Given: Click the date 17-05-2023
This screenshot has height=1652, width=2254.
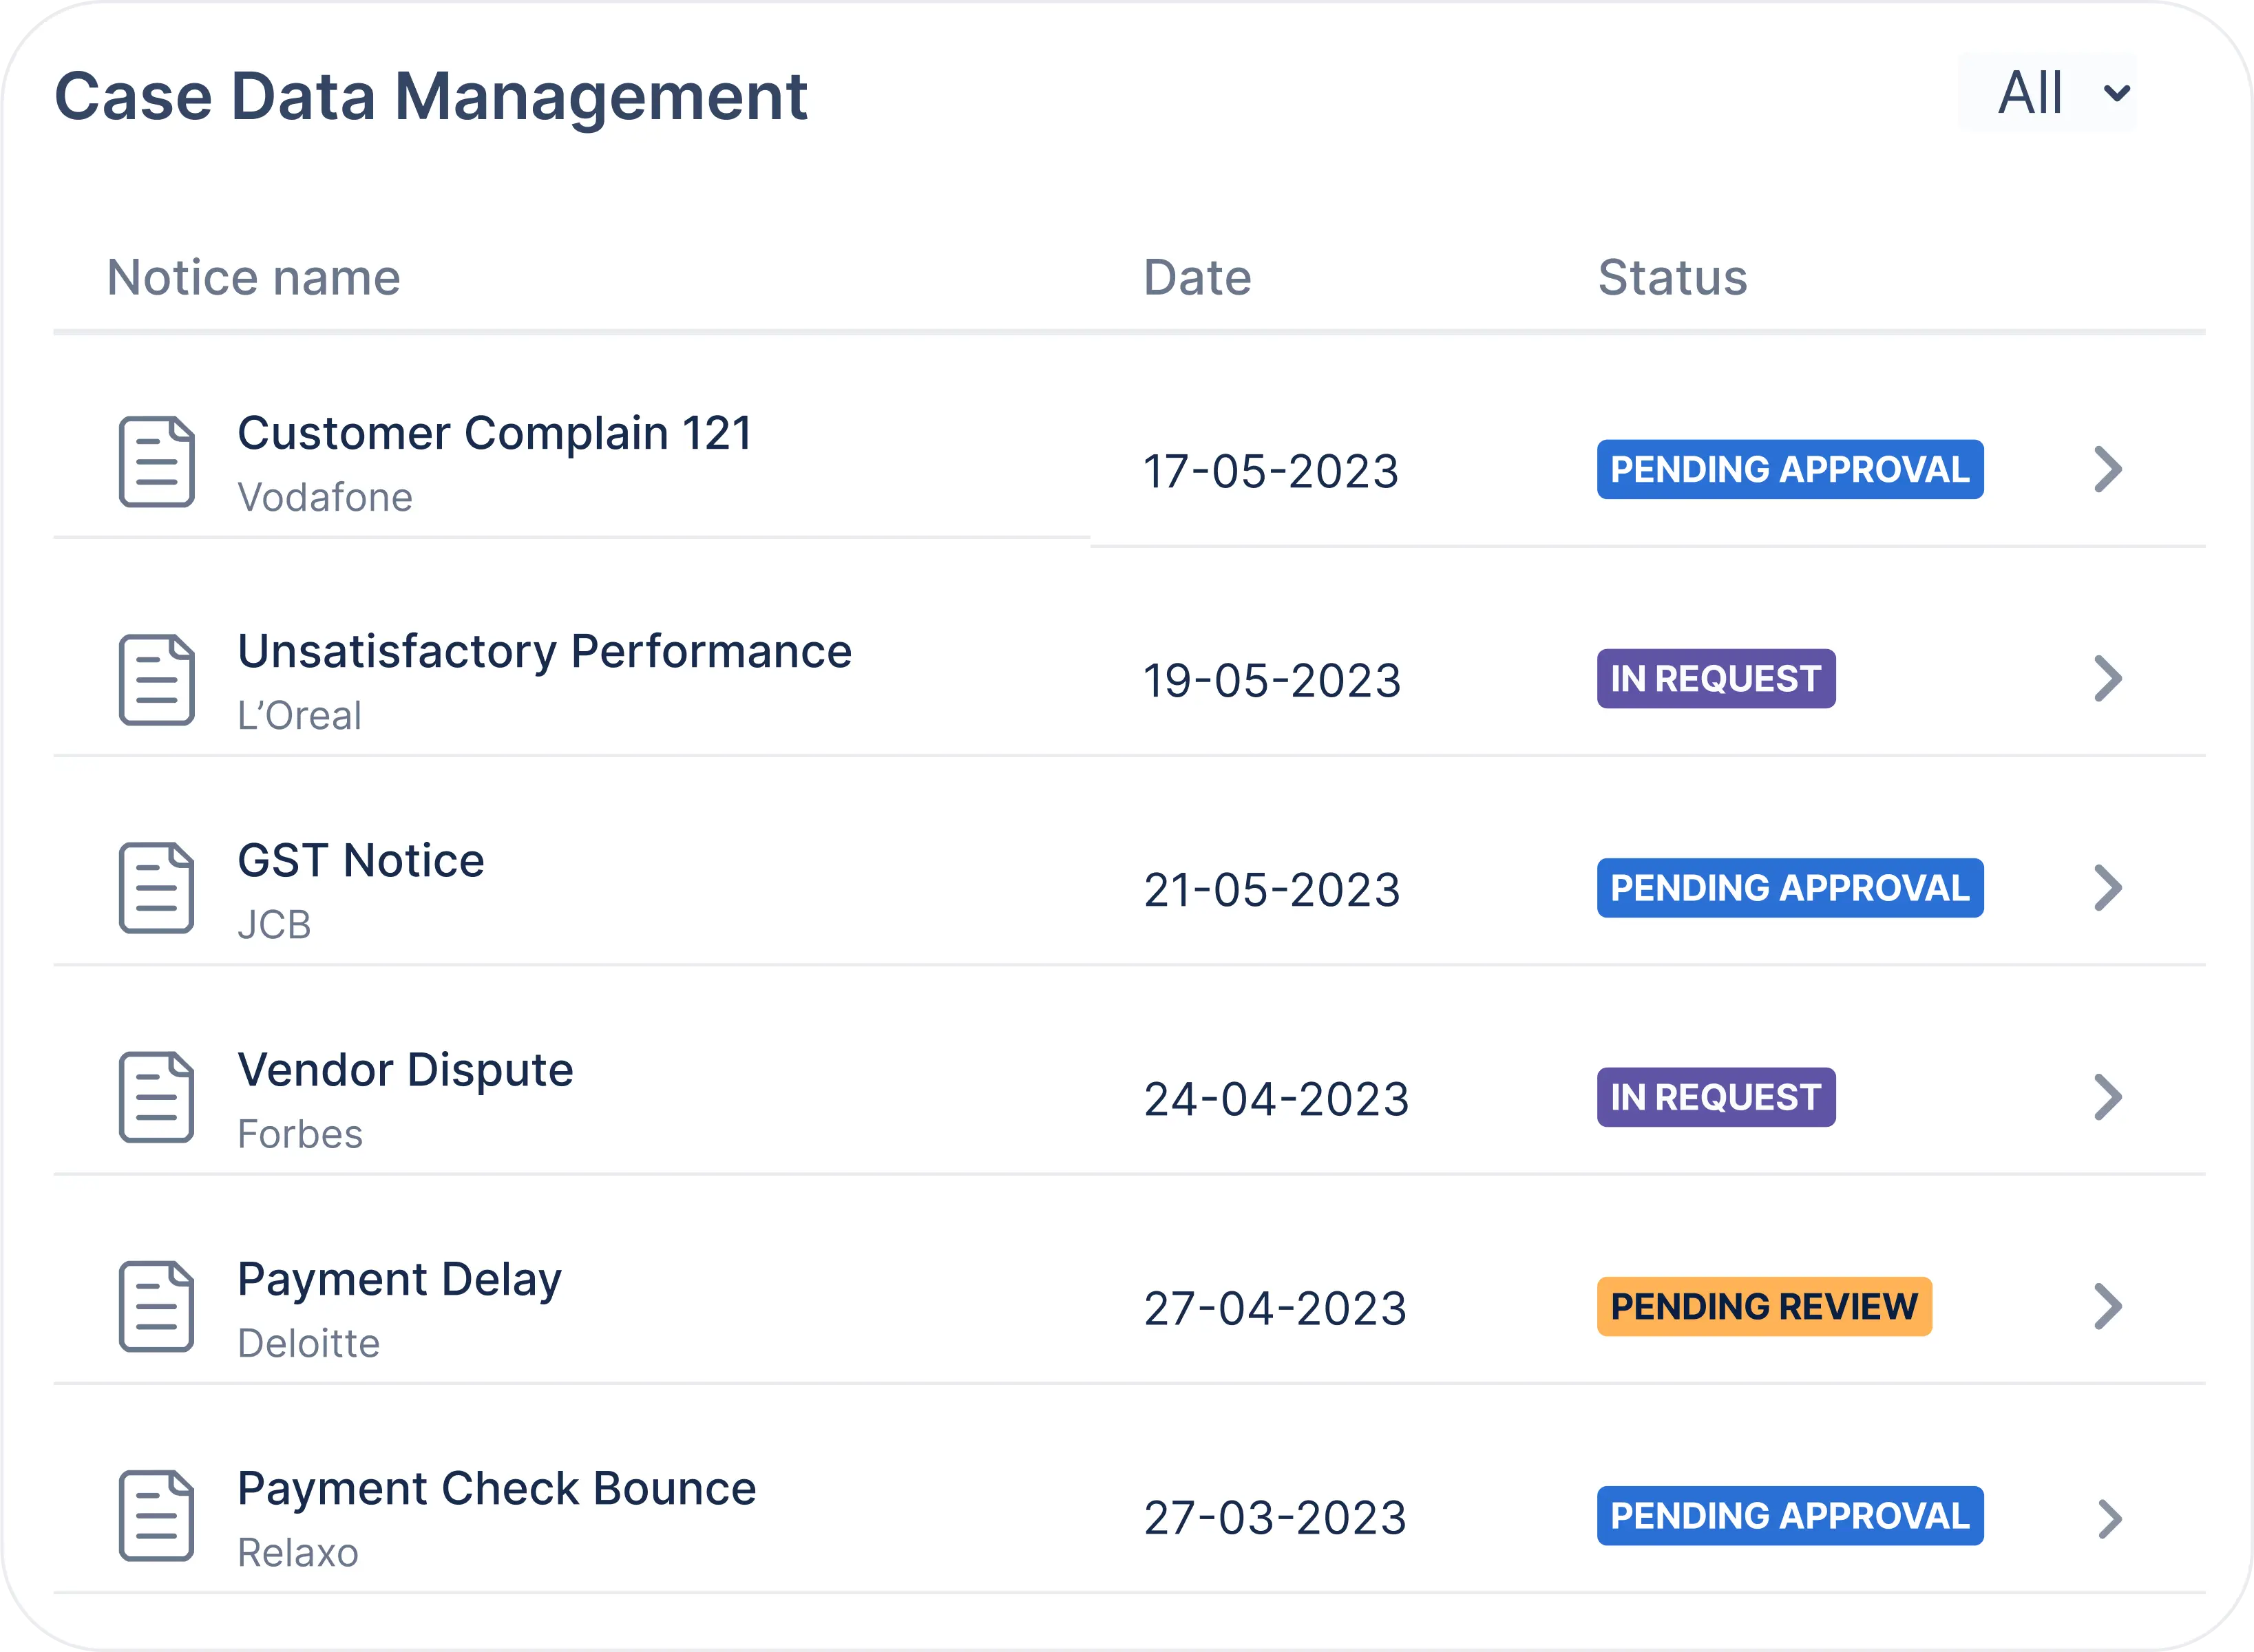Looking at the screenshot, I should coord(1270,471).
